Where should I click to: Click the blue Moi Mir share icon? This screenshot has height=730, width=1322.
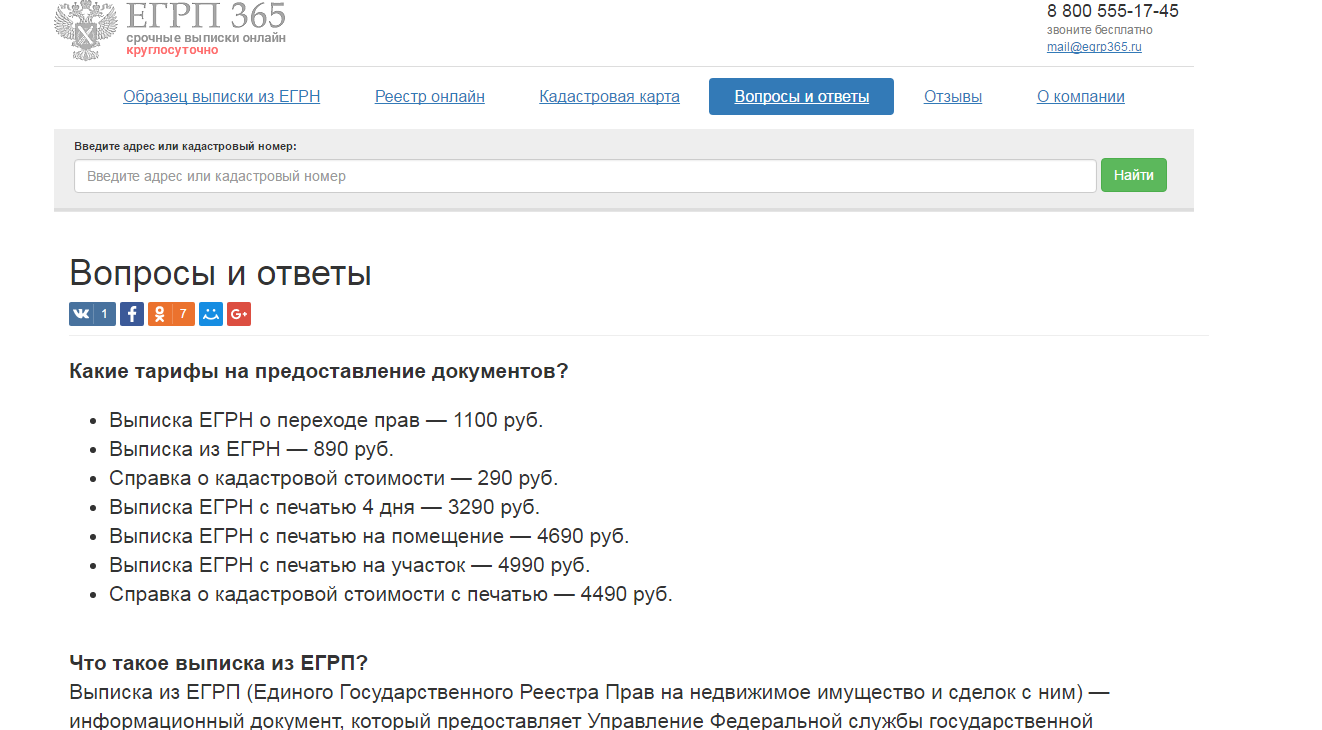tap(211, 314)
